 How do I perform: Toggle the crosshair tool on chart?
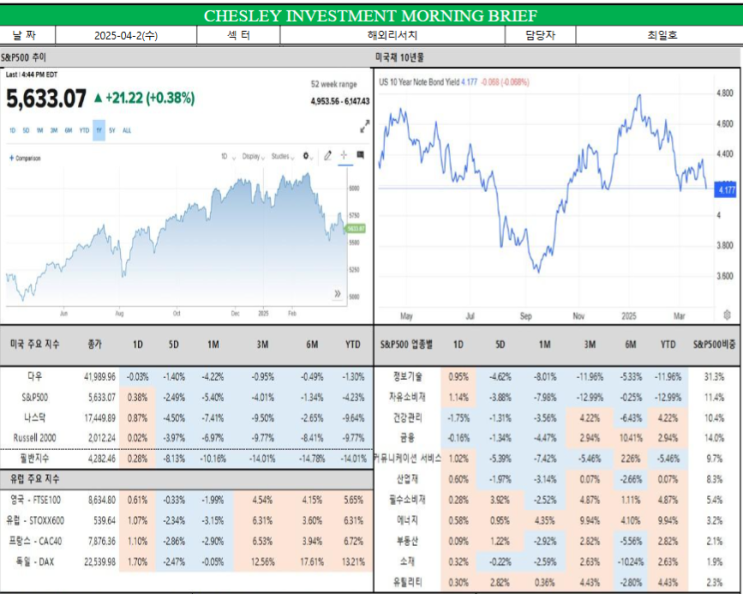coord(344,155)
